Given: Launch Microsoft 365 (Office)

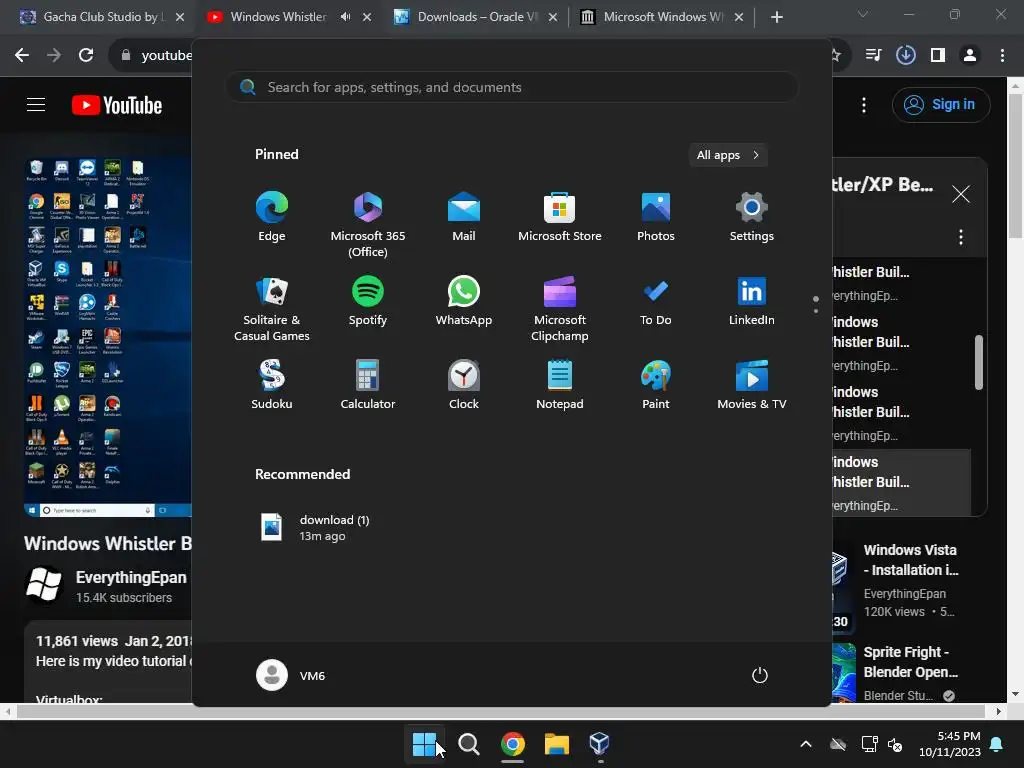Looking at the screenshot, I should pyautogui.click(x=368, y=225).
